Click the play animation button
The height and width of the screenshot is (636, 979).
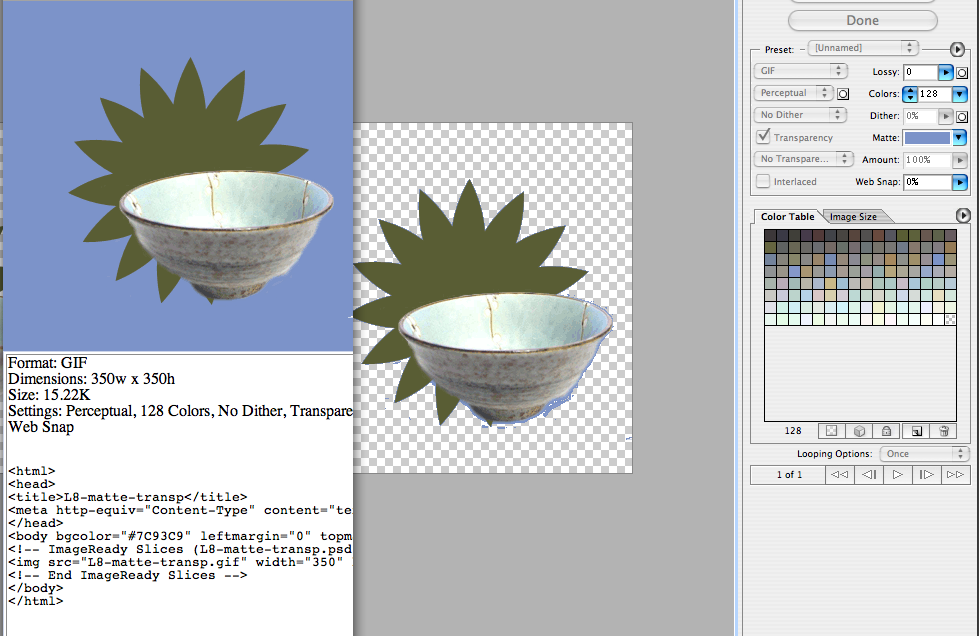[x=898, y=474]
